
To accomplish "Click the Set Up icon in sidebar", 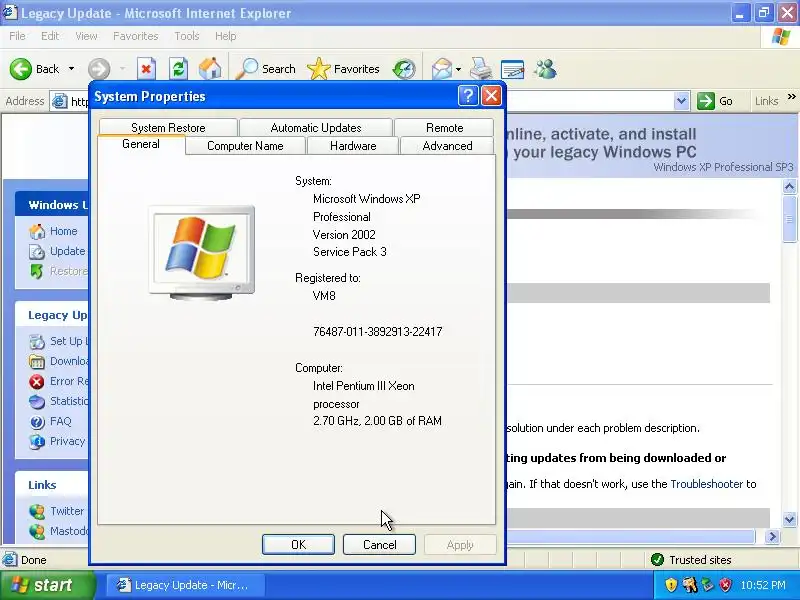I will (37, 341).
